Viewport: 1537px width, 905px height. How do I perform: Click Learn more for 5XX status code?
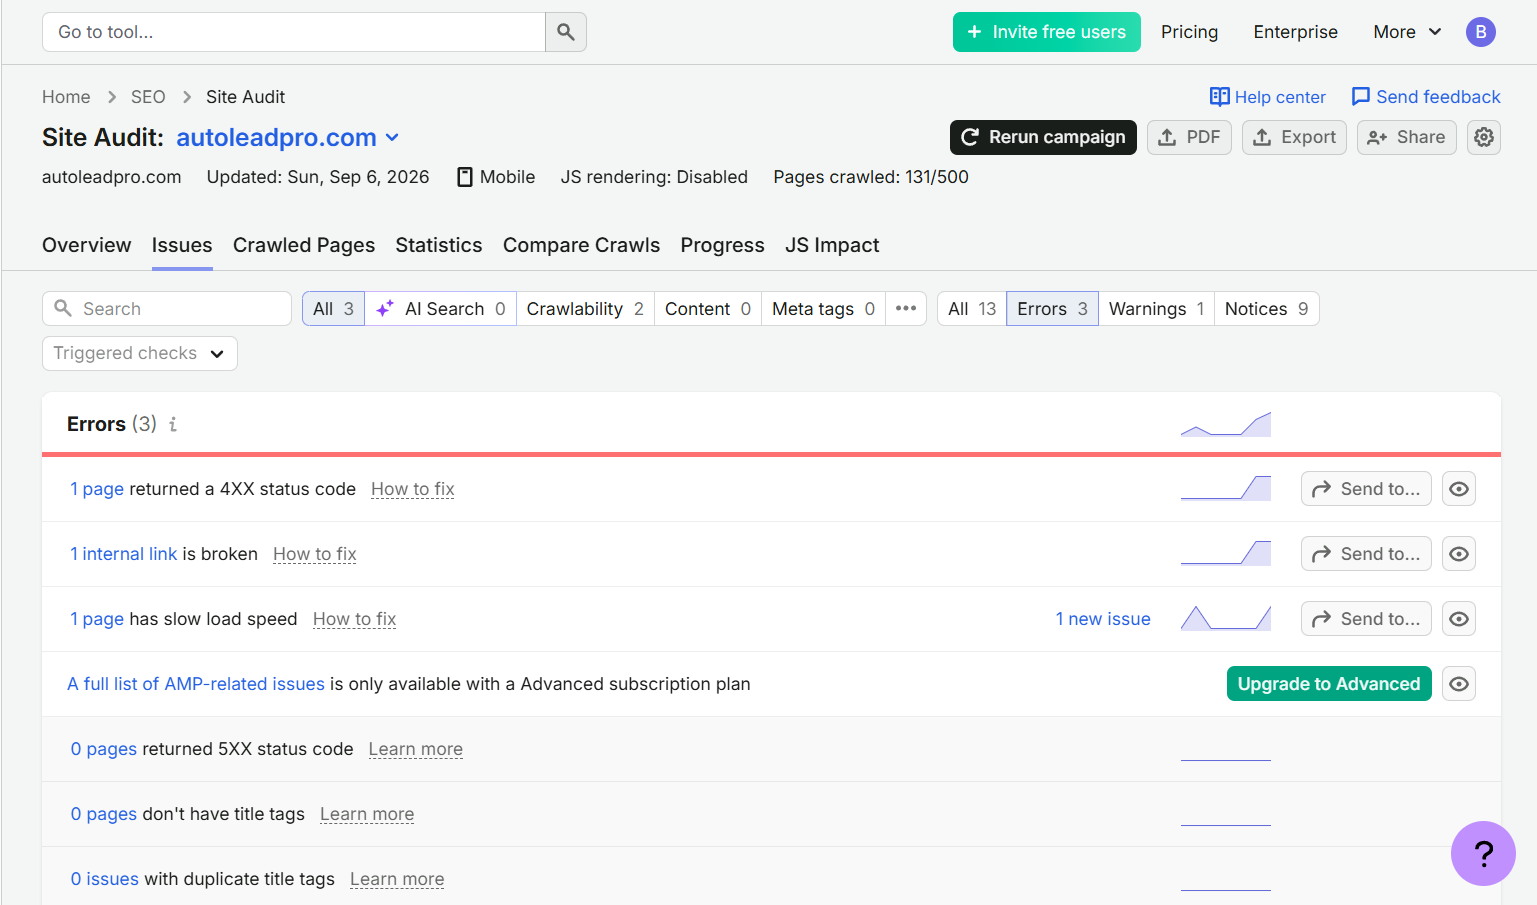416,749
